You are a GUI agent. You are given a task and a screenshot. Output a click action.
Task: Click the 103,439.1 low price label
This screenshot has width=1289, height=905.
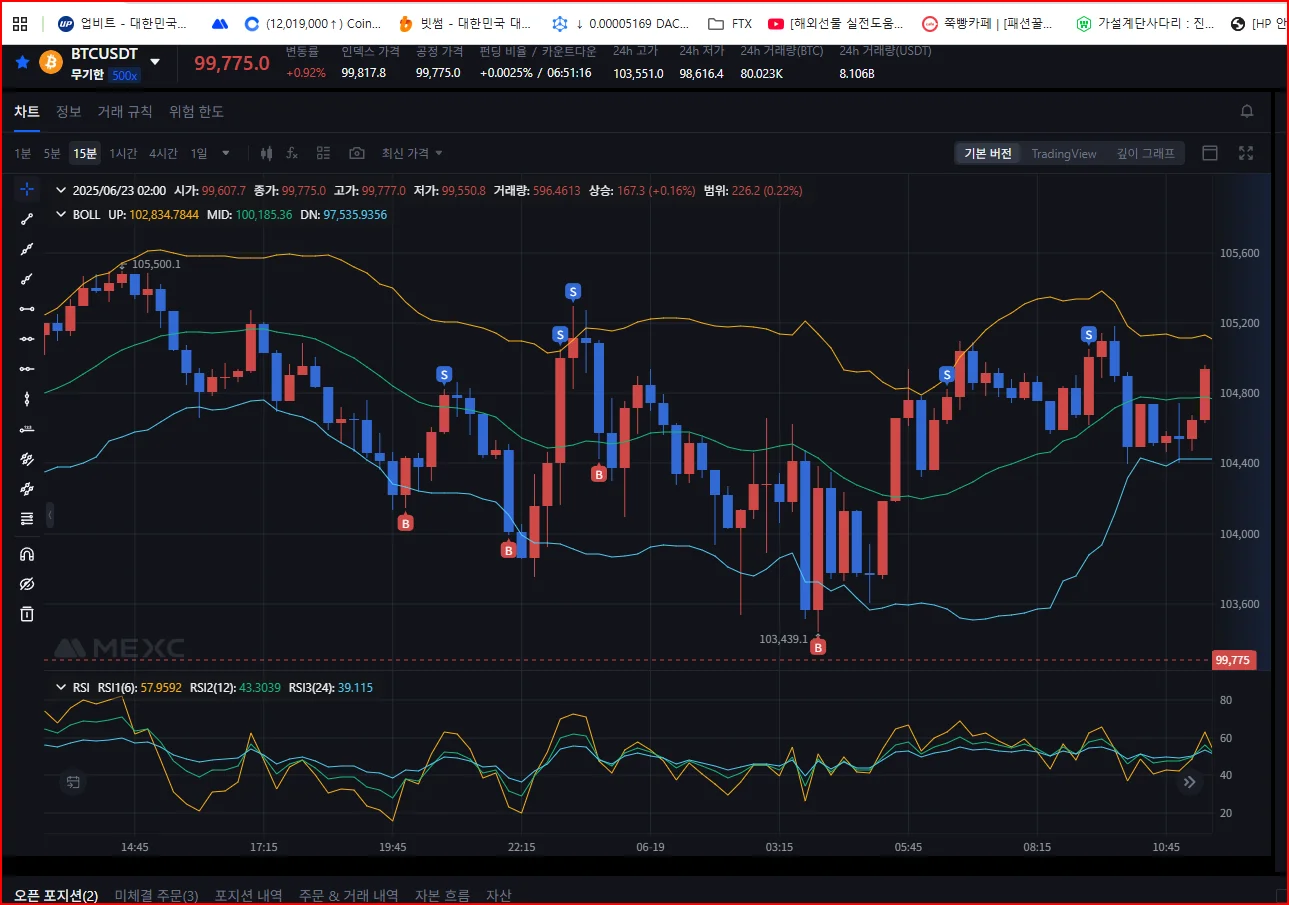coord(783,639)
